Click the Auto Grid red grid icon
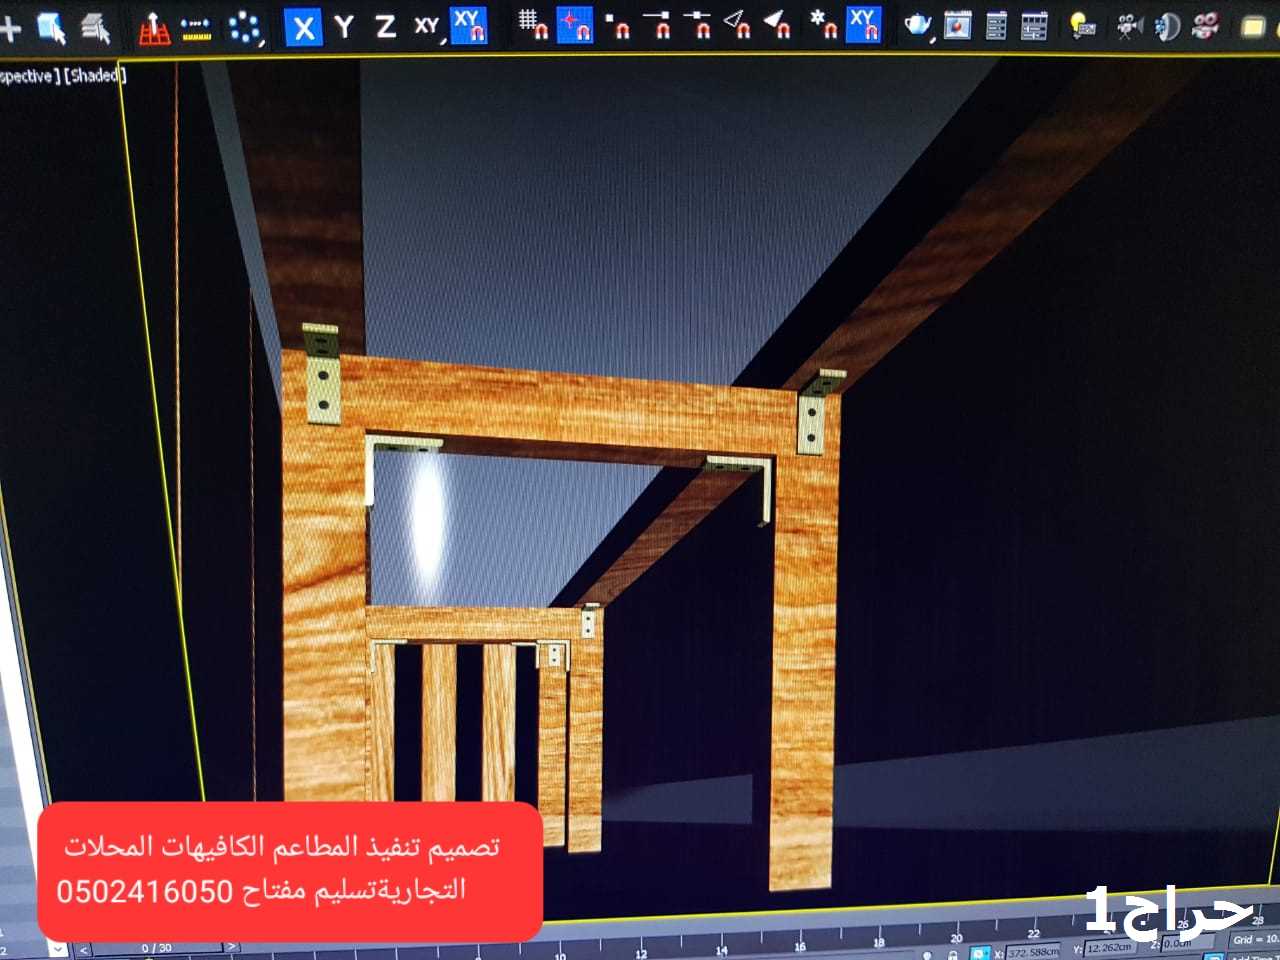Image resolution: width=1280 pixels, height=960 pixels. click(153, 28)
